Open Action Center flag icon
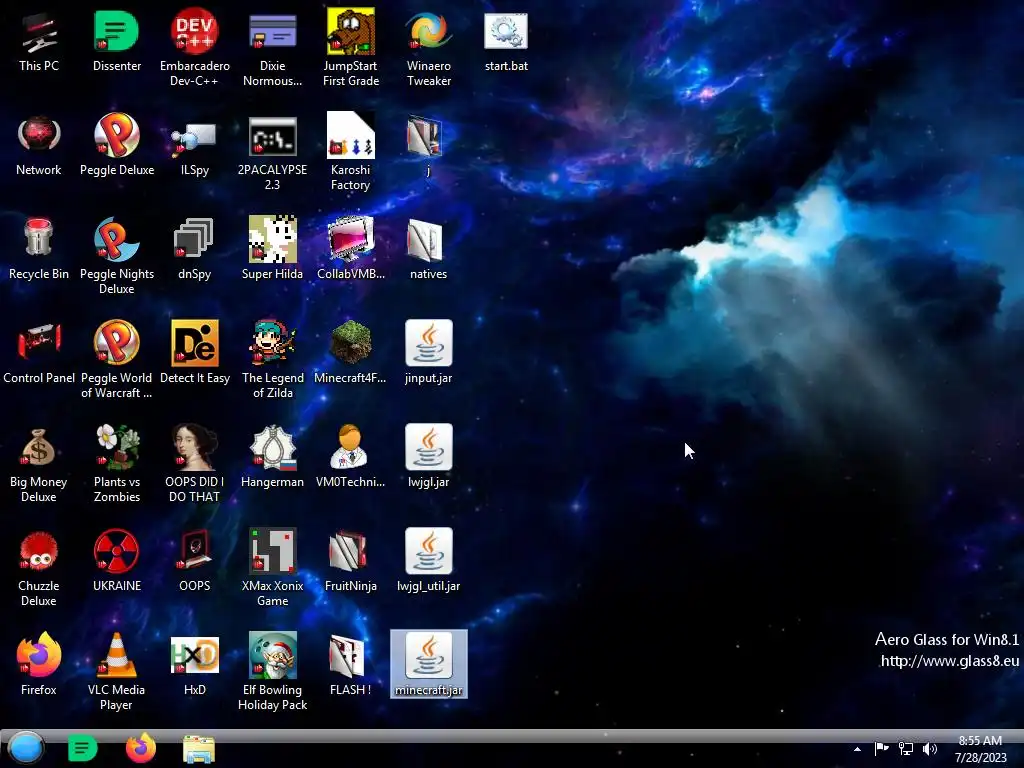 pyautogui.click(x=882, y=748)
